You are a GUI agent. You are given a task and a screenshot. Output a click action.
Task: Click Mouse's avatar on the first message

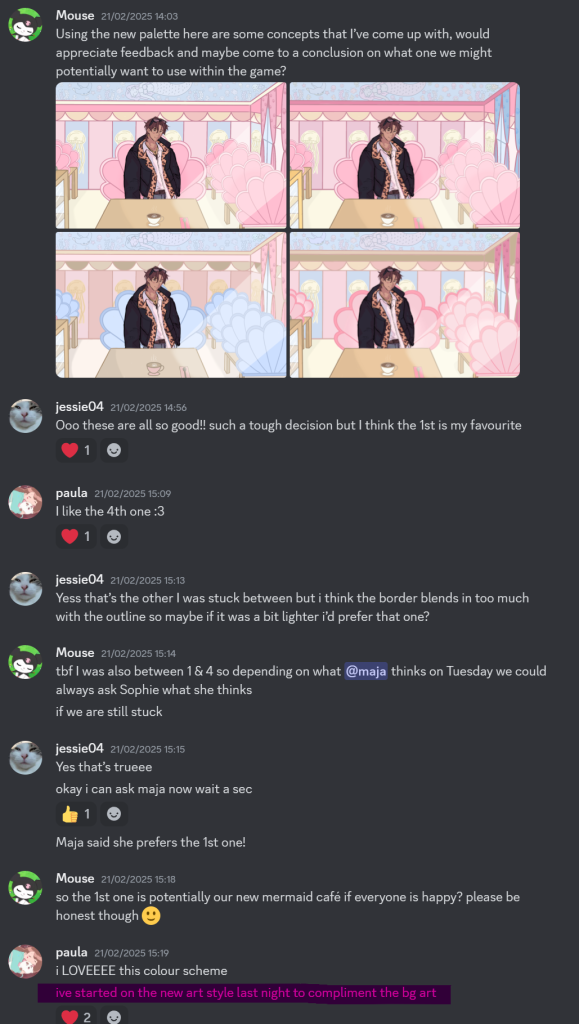pos(25,25)
